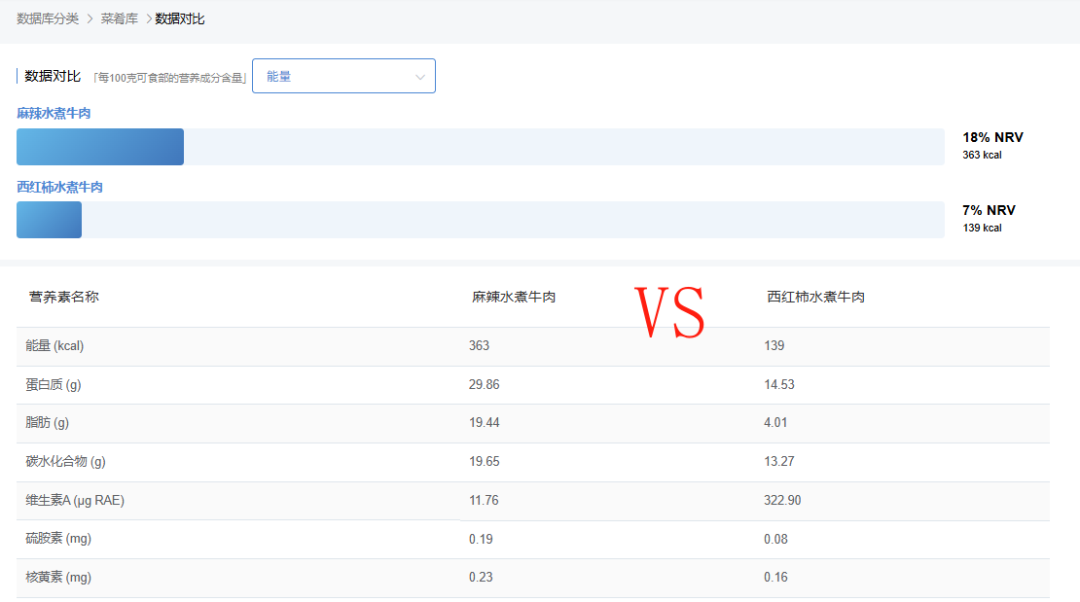This screenshot has width=1080, height=602.
Task: Click the chevron arrow before 数据对比 breadcrumb
Action: 149,19
